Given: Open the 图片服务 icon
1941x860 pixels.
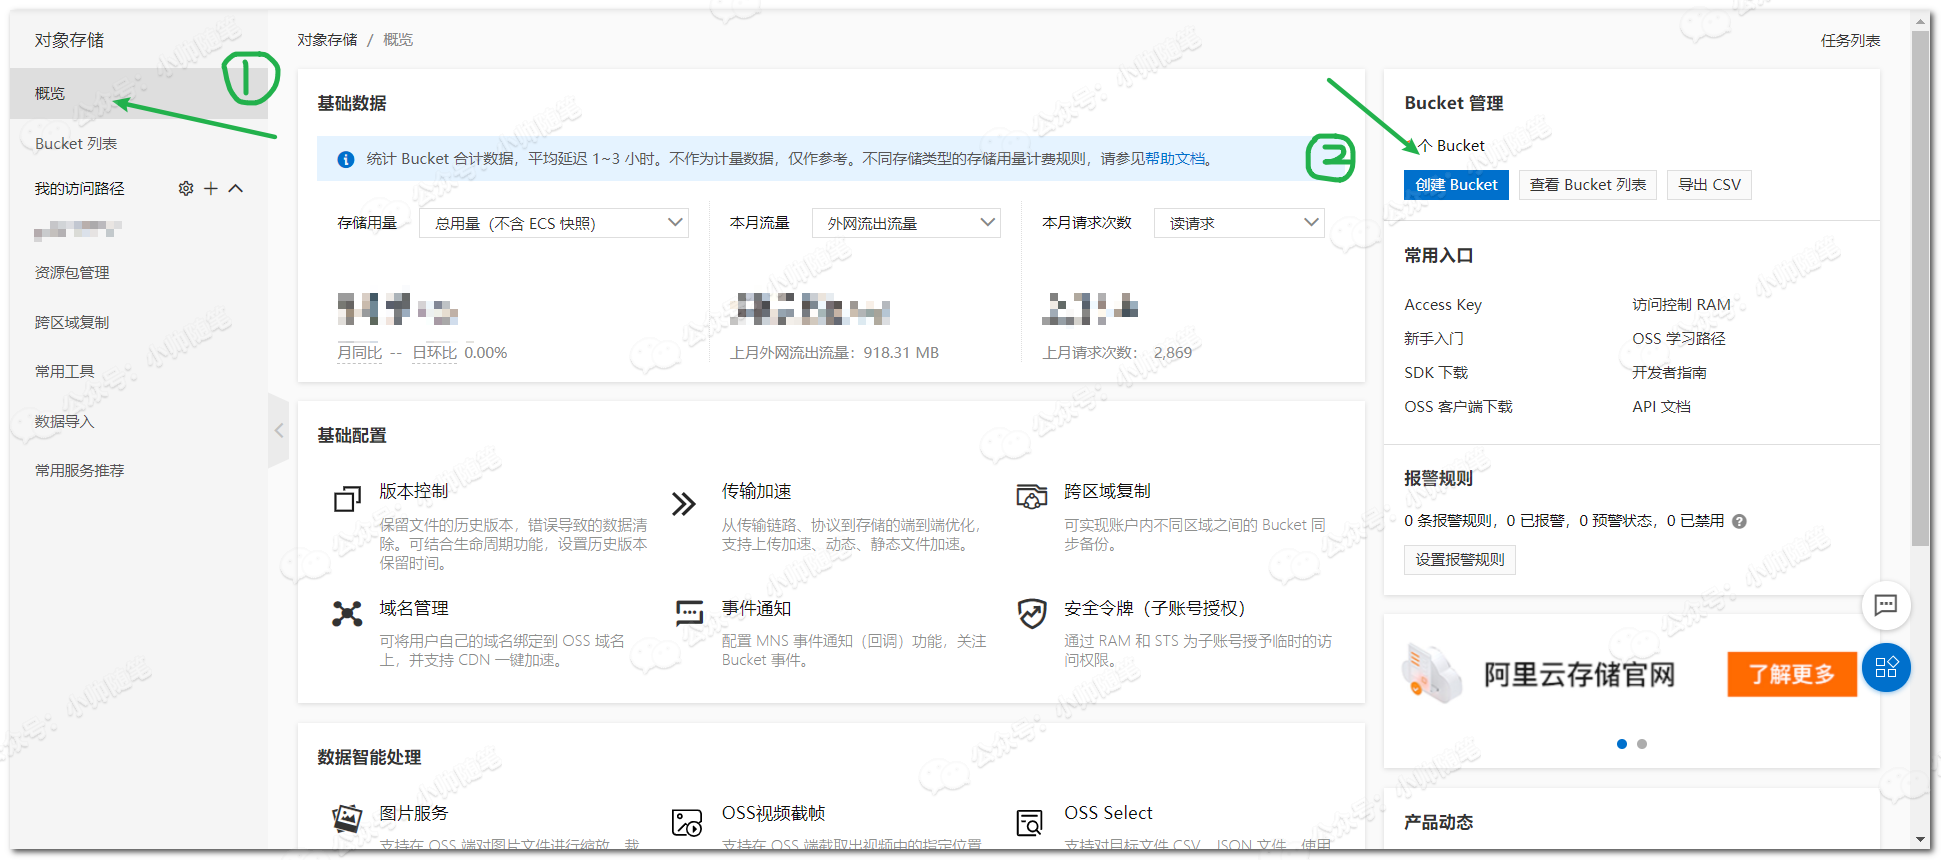Looking at the screenshot, I should [347, 819].
